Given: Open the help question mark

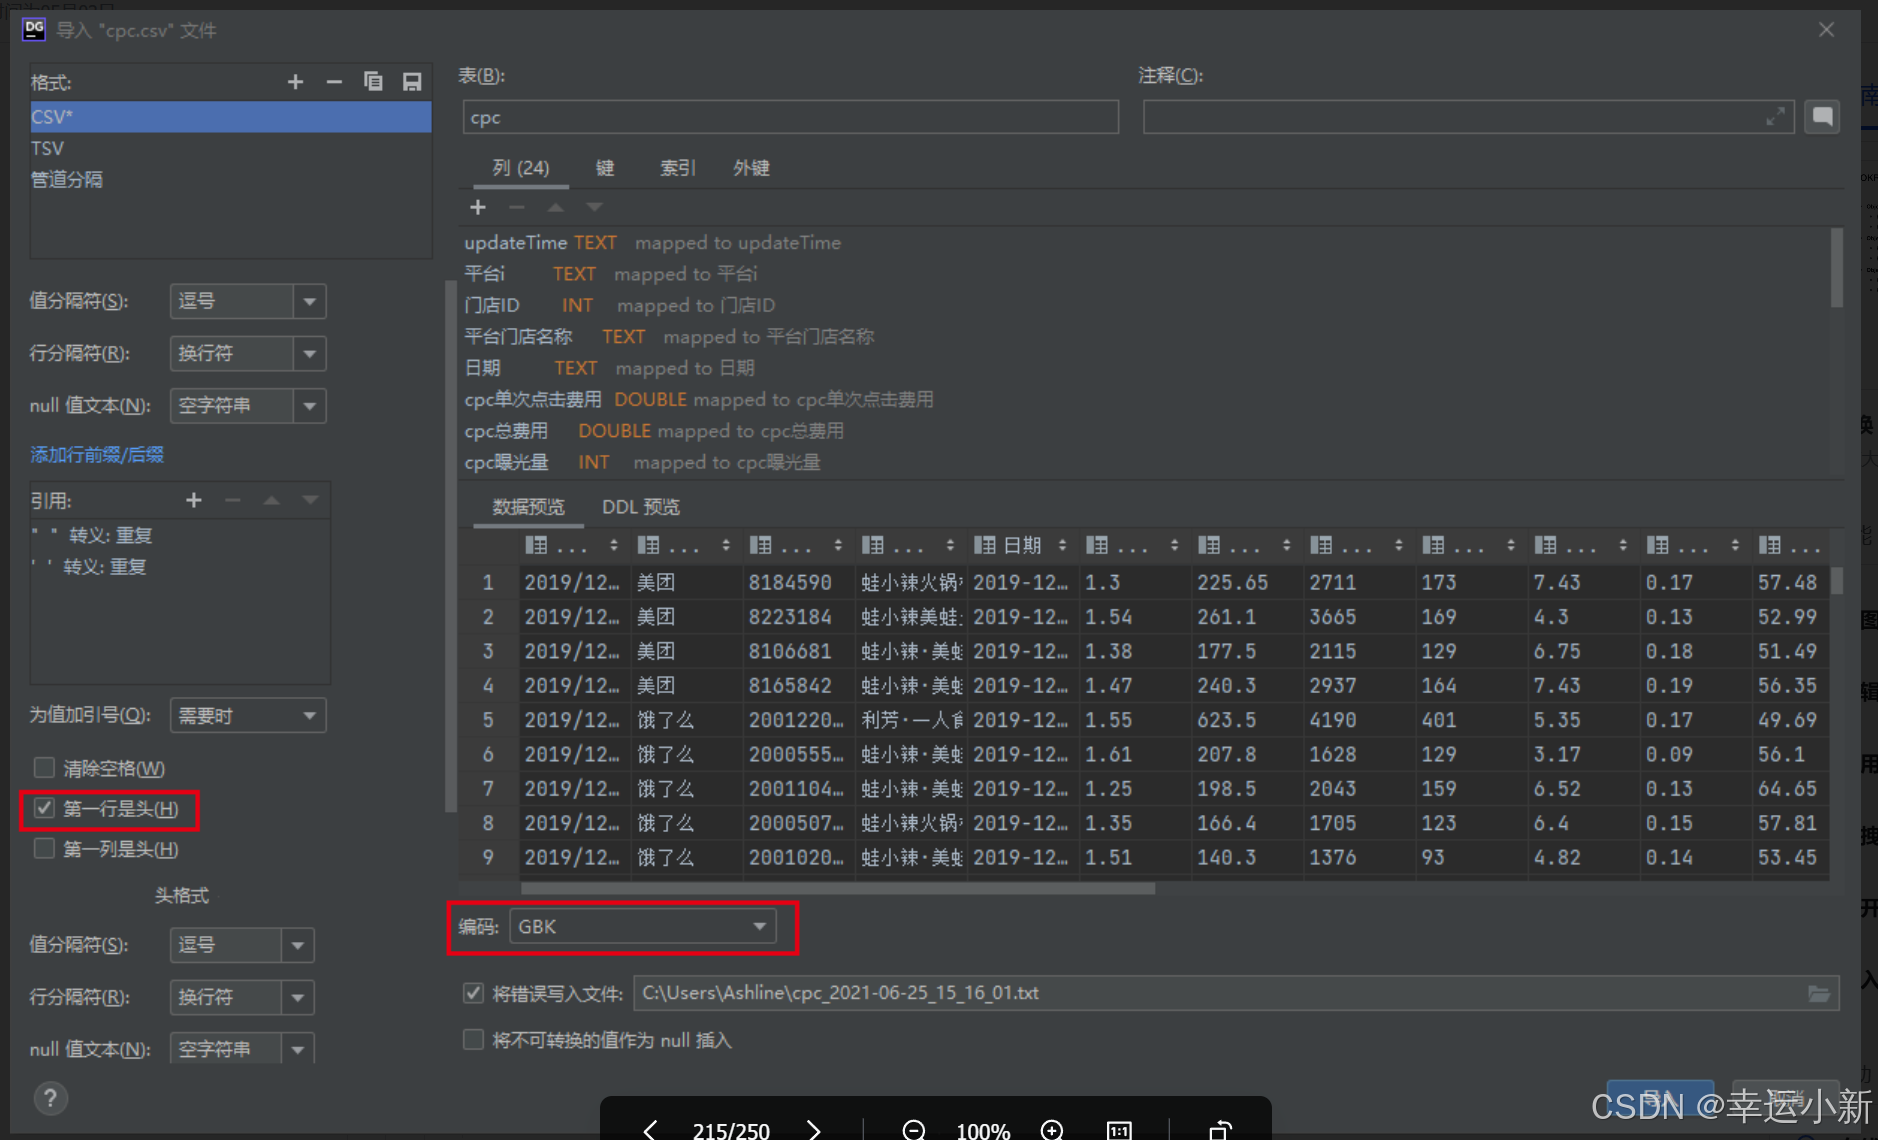Looking at the screenshot, I should 50,1098.
